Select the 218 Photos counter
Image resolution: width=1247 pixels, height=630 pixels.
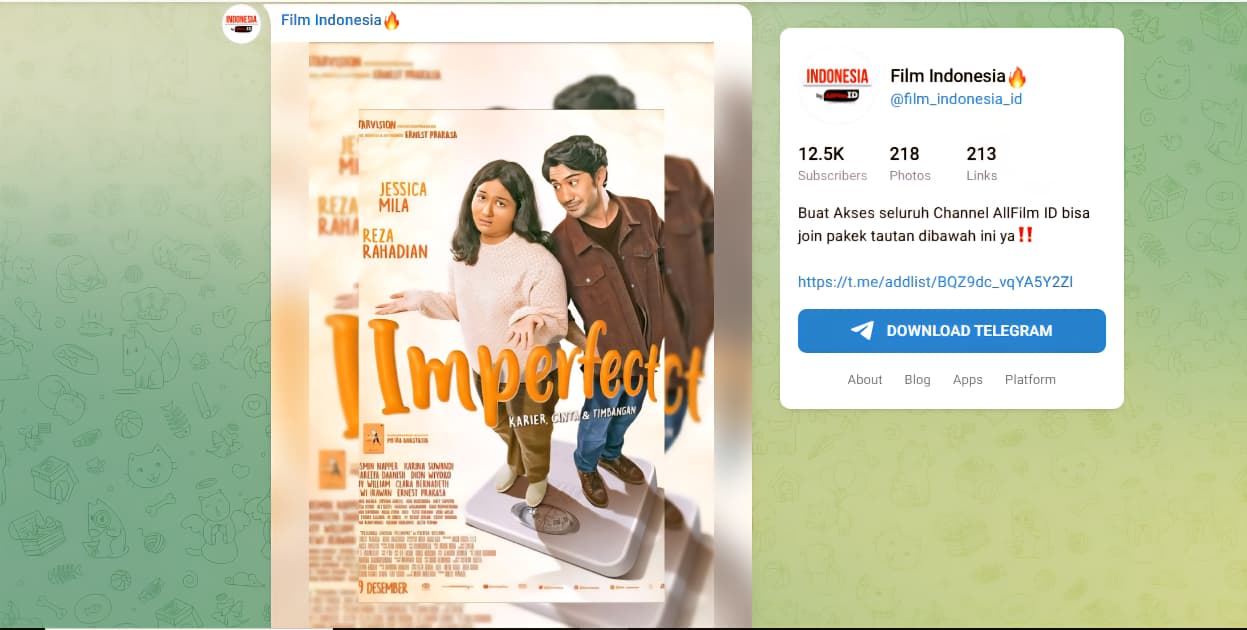910,164
